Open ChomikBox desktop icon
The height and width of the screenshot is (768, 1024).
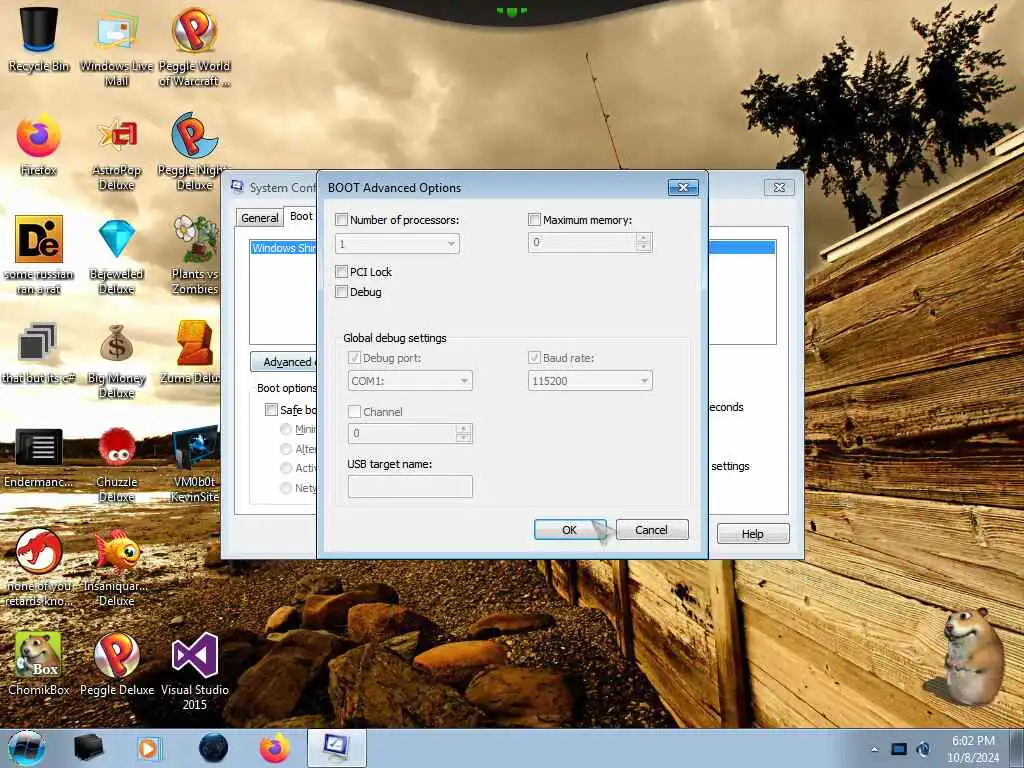coord(39,664)
